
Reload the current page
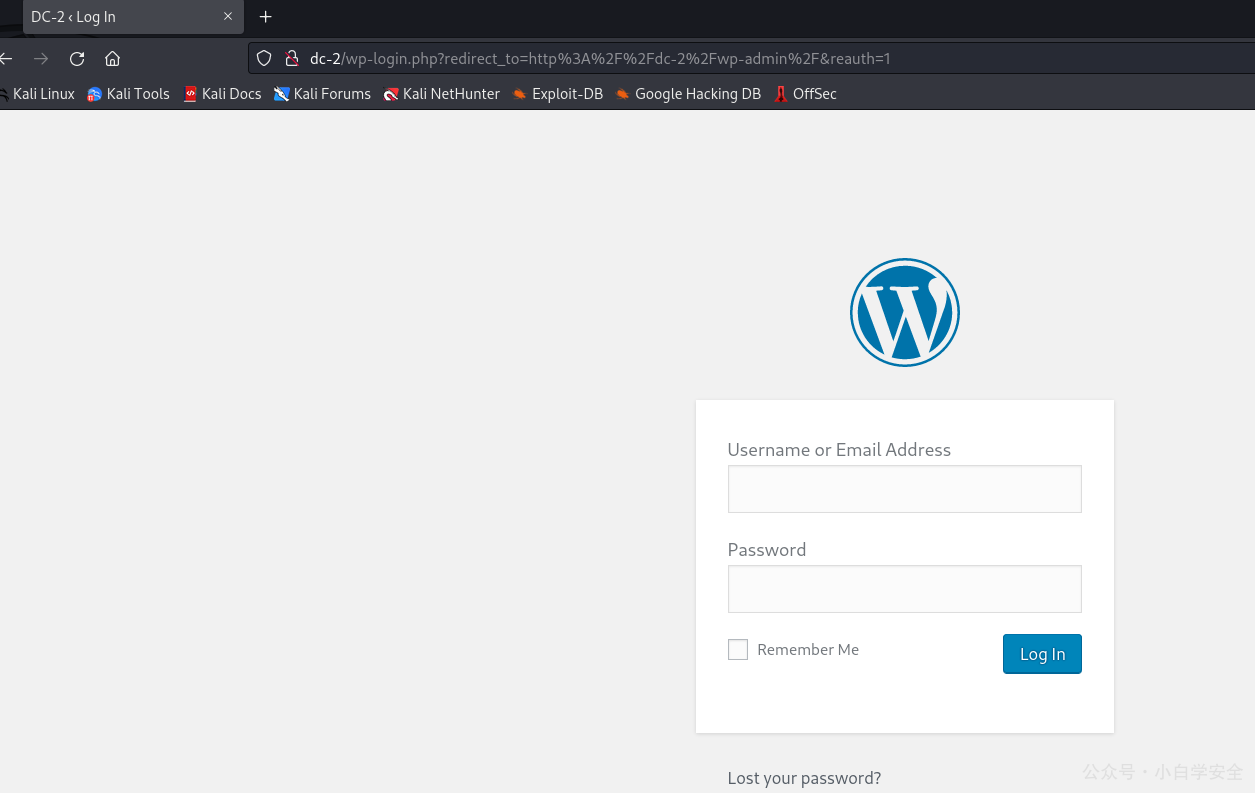pos(77,59)
